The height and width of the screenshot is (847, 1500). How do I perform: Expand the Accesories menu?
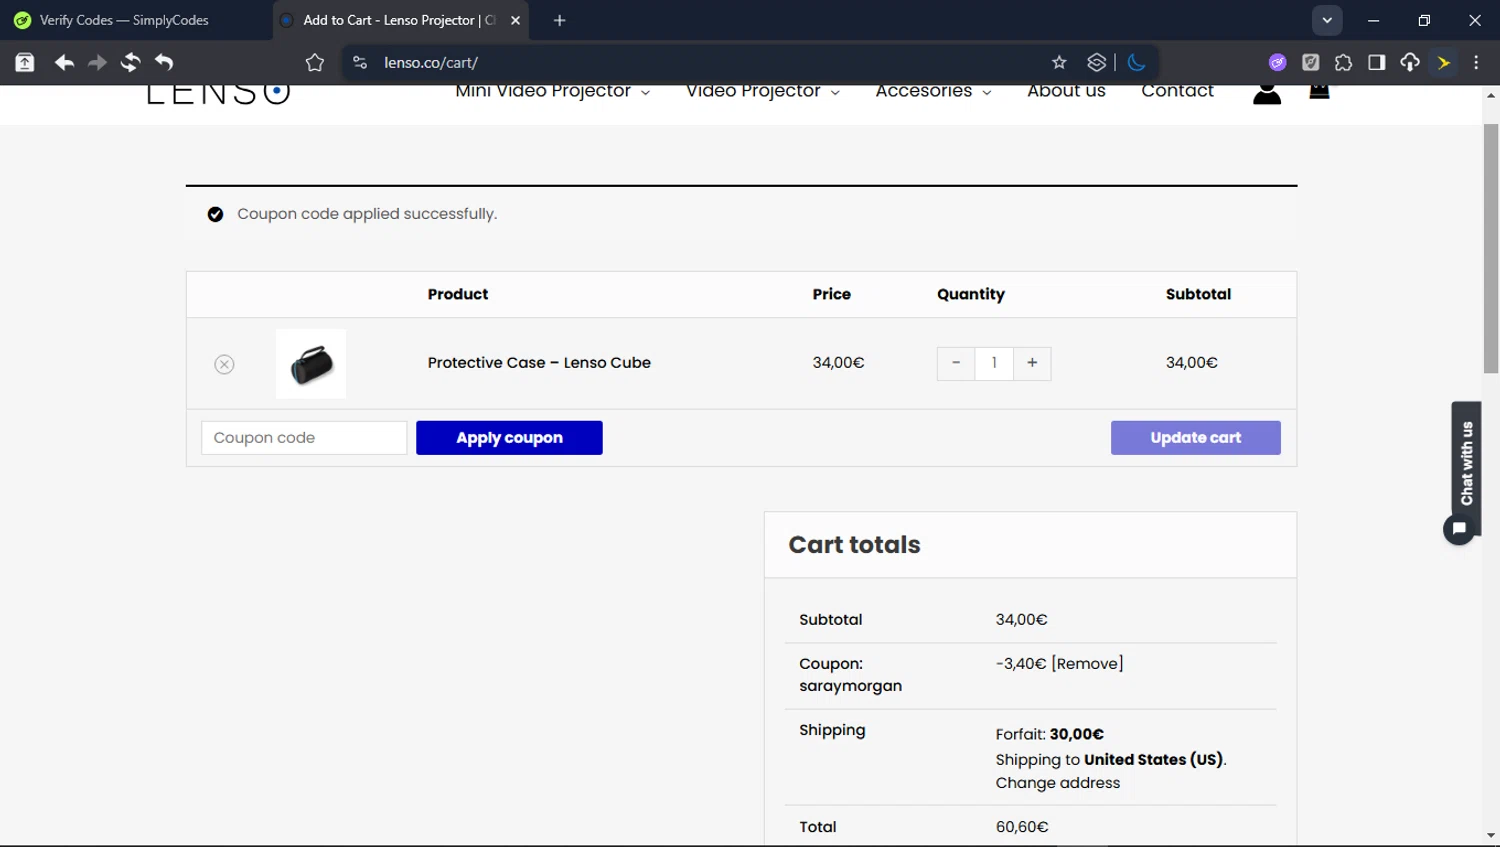coord(933,91)
